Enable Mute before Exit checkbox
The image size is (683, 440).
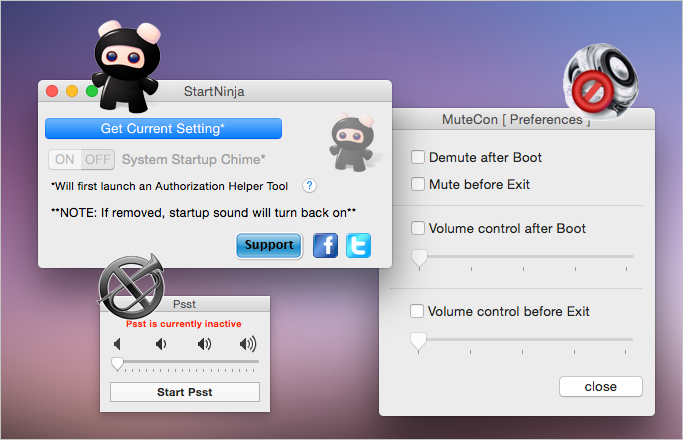click(418, 184)
